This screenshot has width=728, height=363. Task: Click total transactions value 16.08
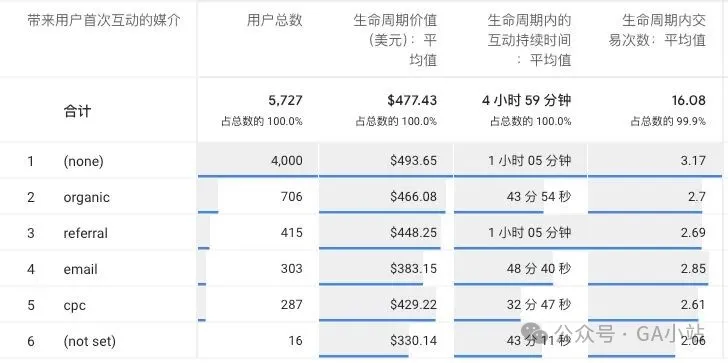click(688, 100)
